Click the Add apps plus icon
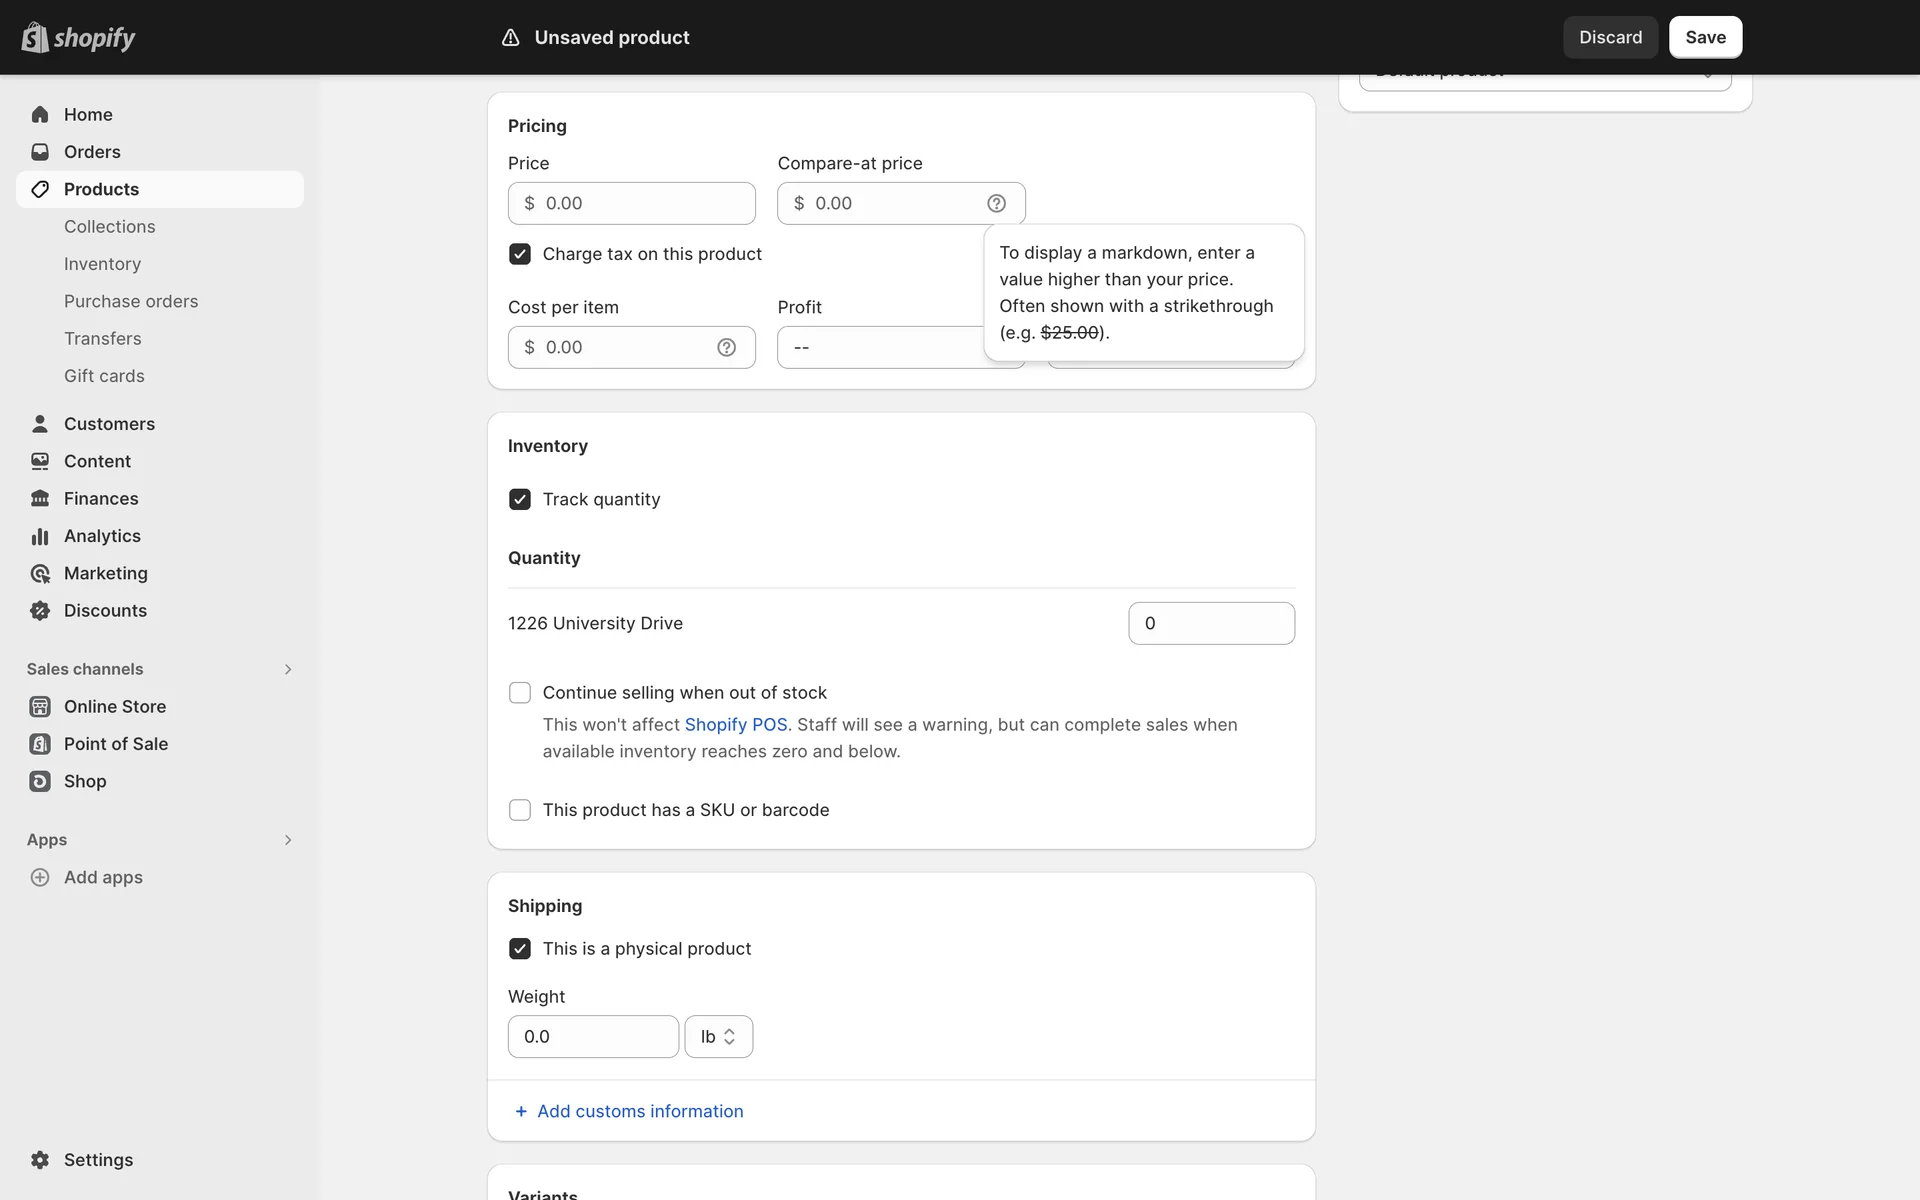 (40, 877)
